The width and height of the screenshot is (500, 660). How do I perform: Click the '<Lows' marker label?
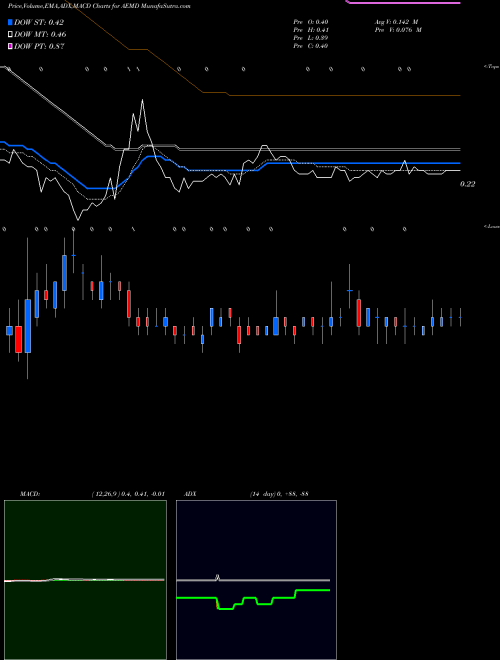(x=492, y=226)
